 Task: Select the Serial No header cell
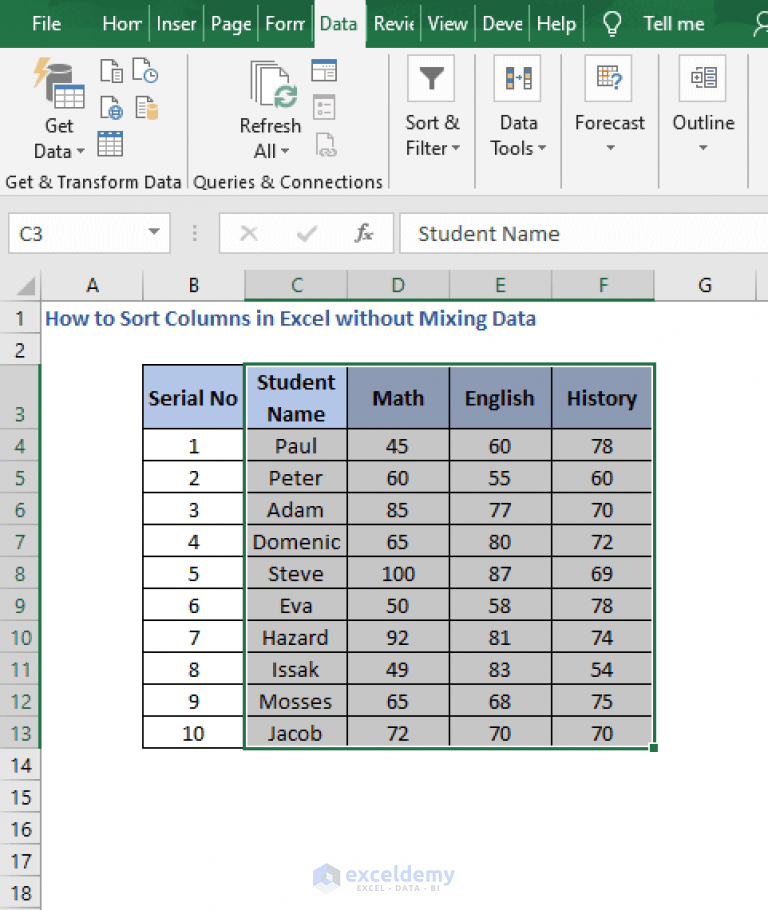(x=193, y=398)
